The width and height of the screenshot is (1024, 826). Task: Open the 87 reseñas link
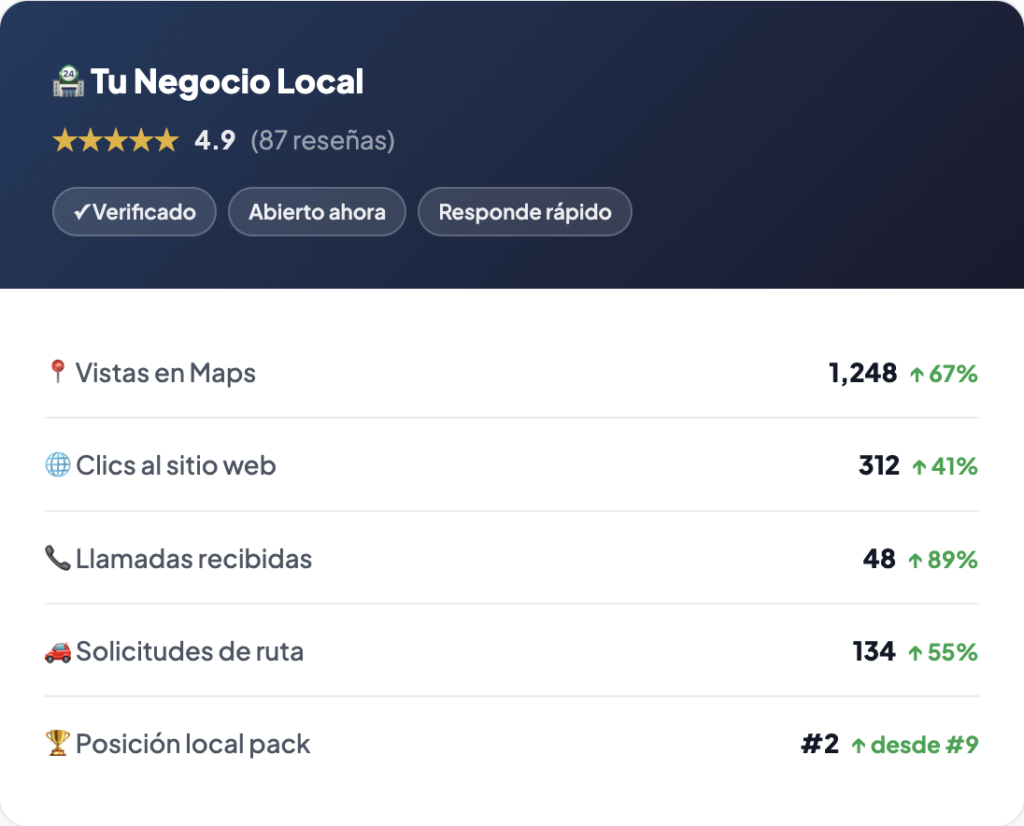(x=322, y=141)
